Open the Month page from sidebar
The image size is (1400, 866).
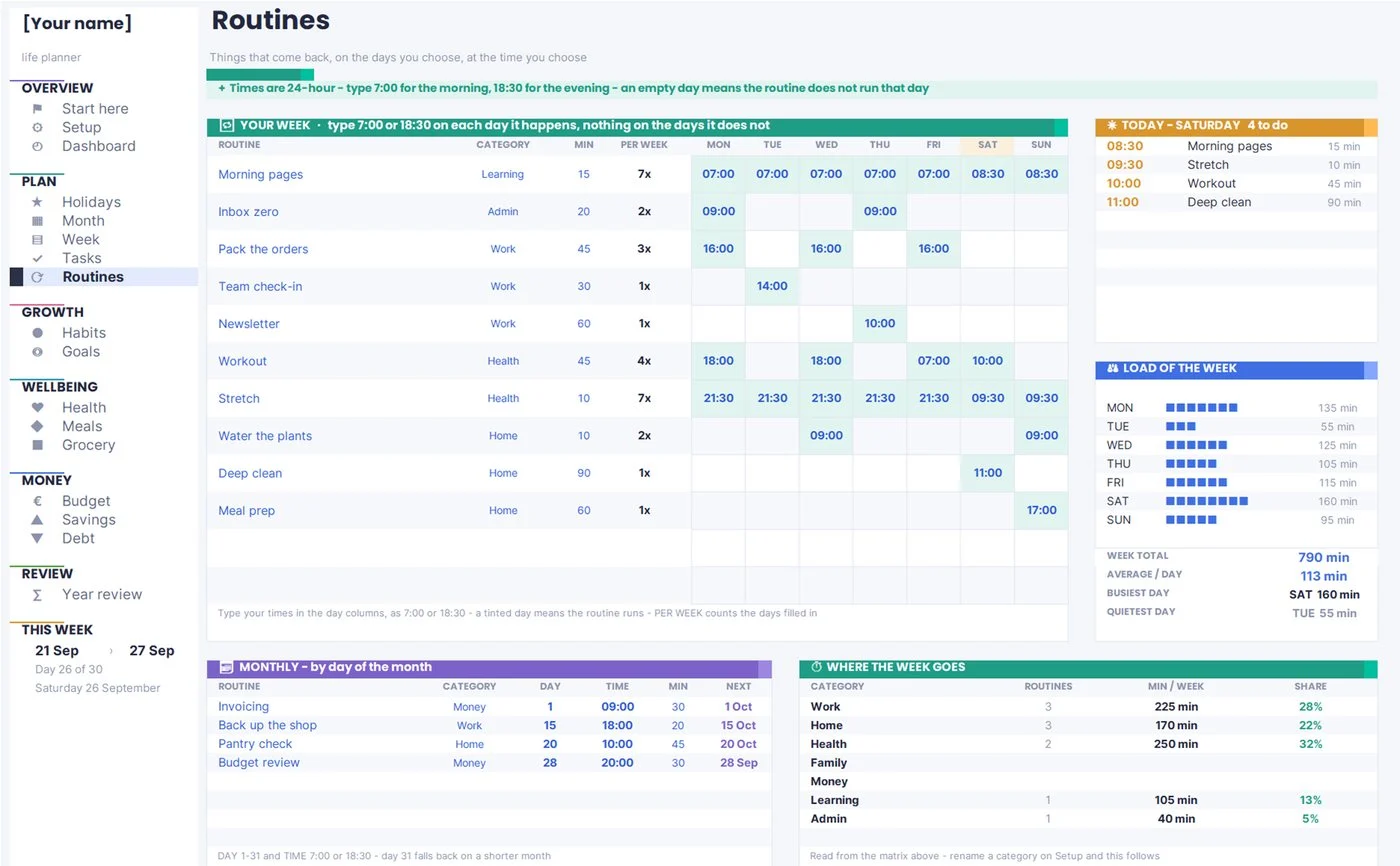[x=83, y=221]
